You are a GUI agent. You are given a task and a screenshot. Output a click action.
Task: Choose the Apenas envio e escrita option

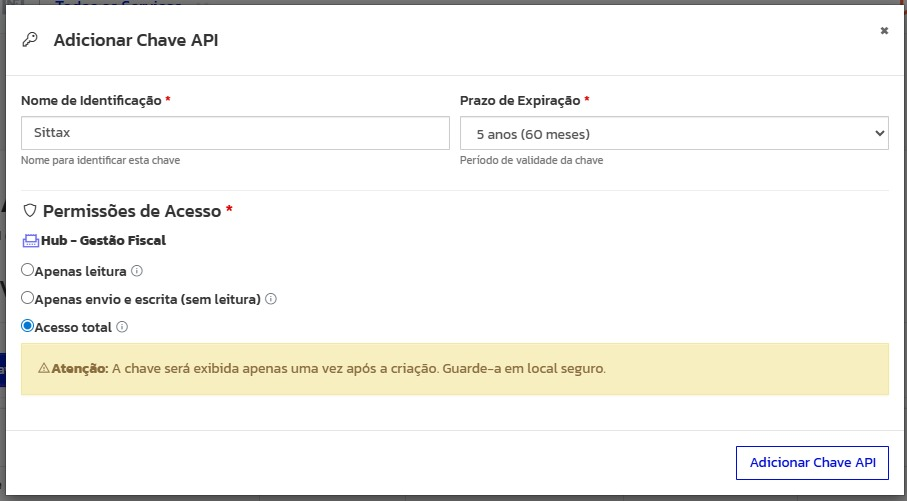click(x=28, y=298)
